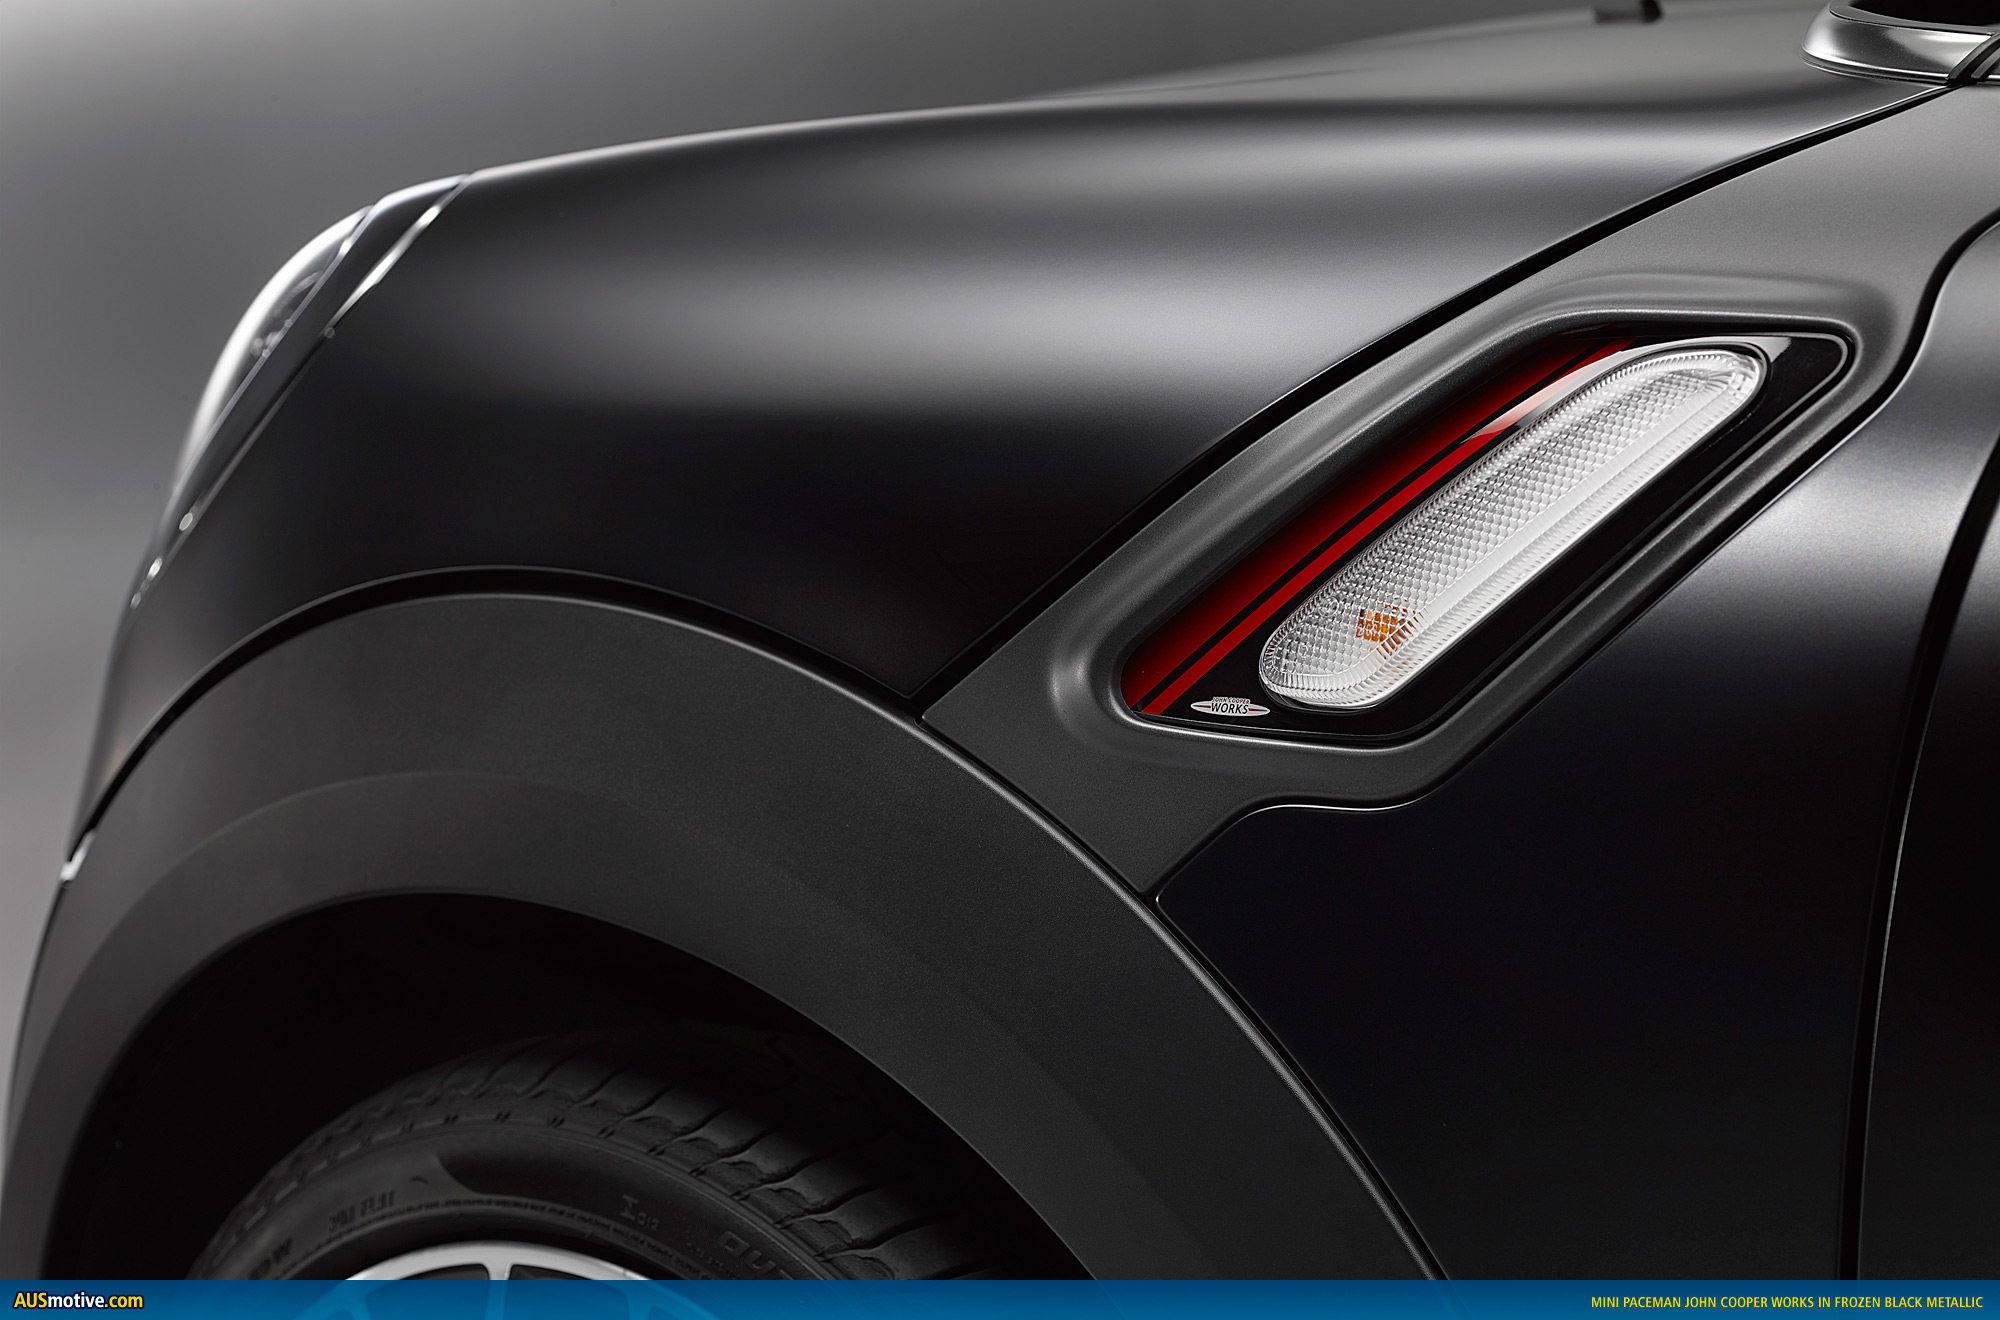Click the word 'motive' in the logo
Screen dimensions: 2000x1320
pyautogui.click(x=78, y=1301)
